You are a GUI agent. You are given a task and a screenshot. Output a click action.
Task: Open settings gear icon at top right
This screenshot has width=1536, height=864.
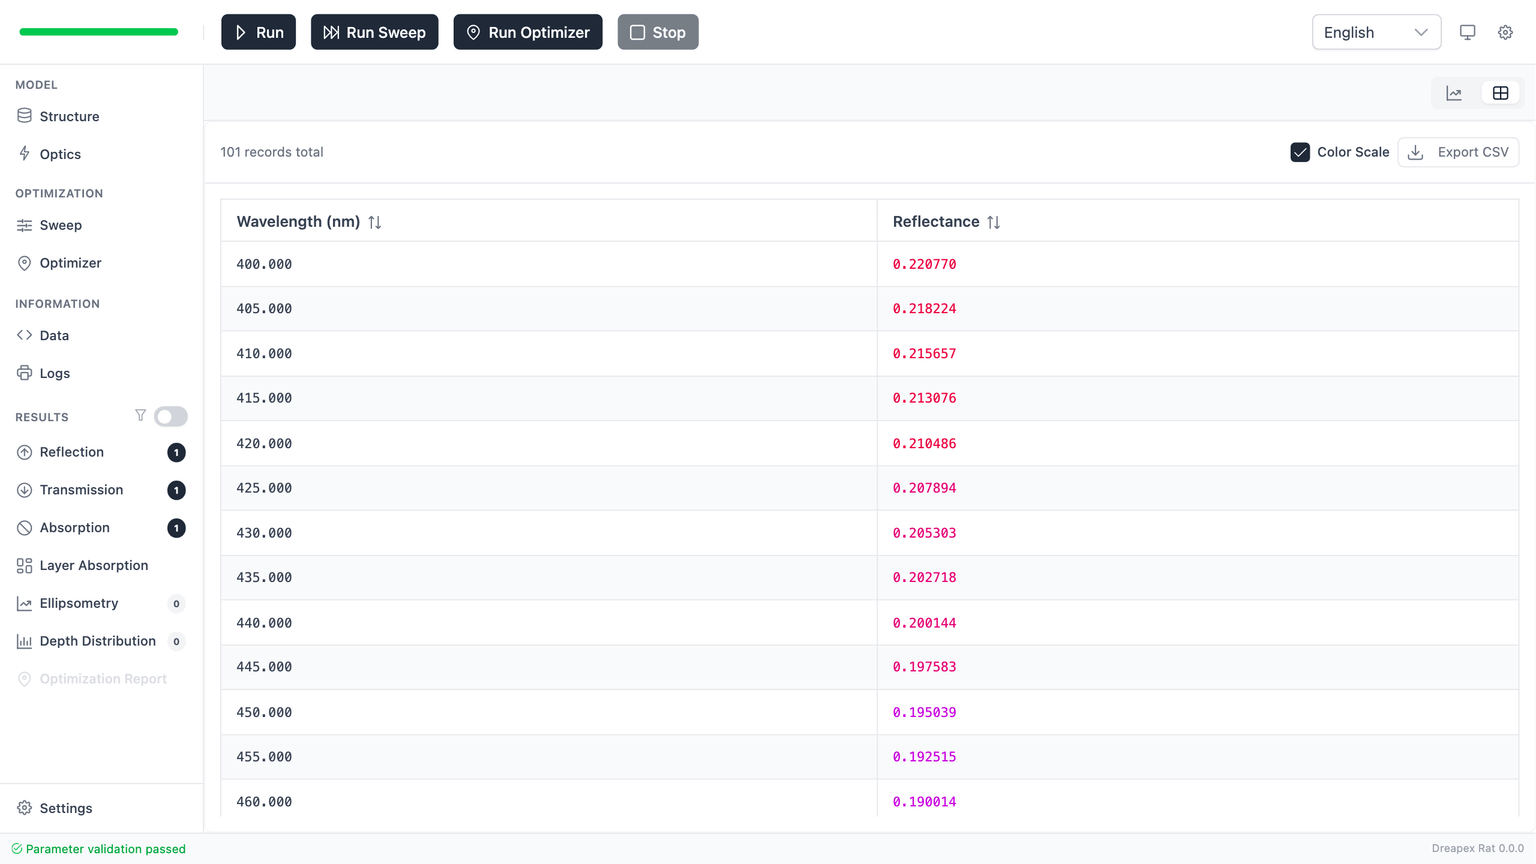pyautogui.click(x=1505, y=32)
